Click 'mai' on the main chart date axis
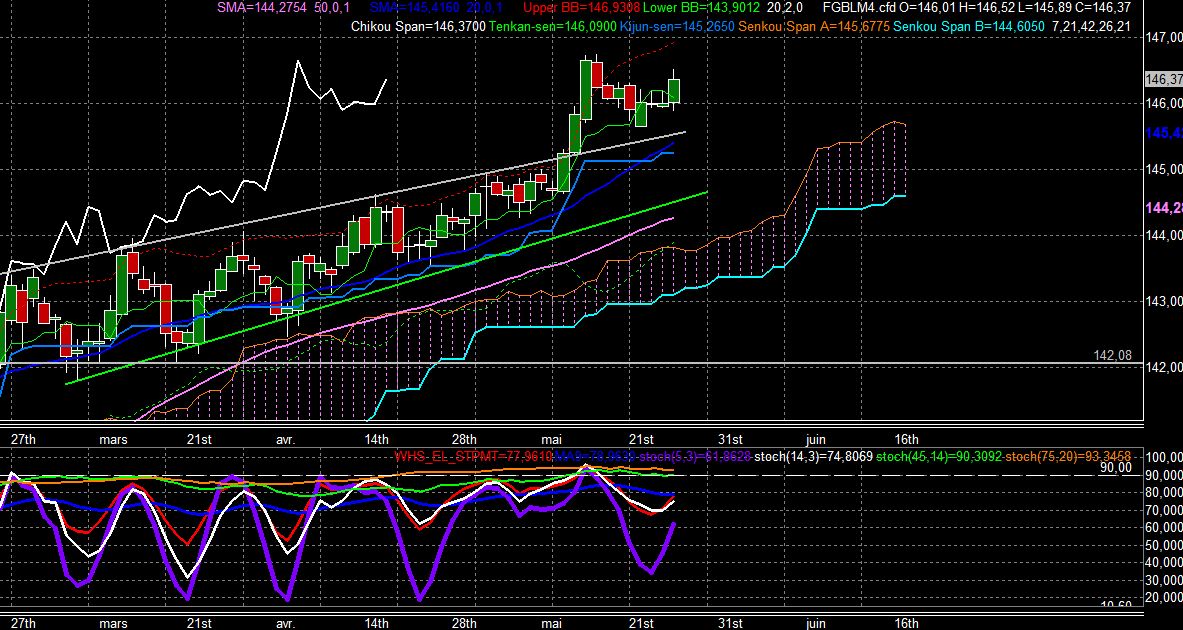 click(x=553, y=440)
